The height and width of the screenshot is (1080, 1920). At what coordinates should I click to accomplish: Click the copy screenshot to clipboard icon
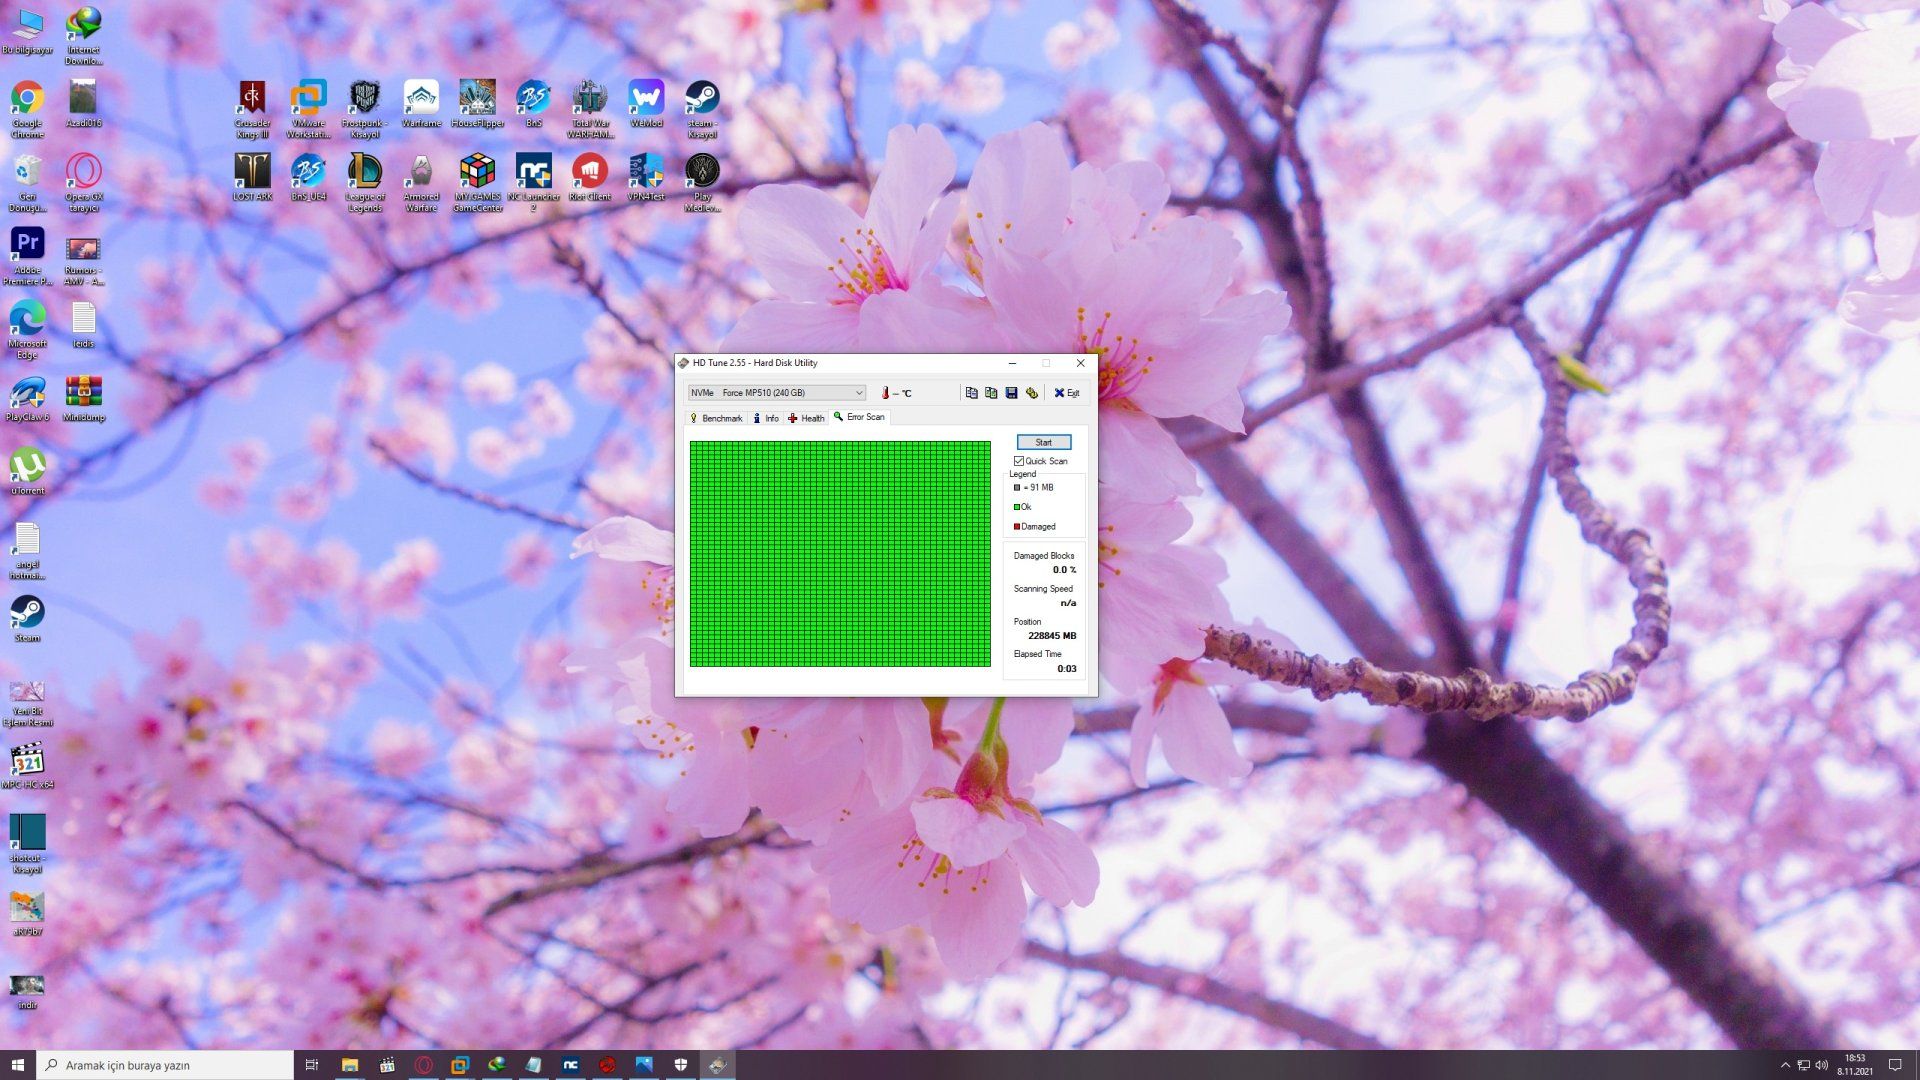[x=991, y=393]
